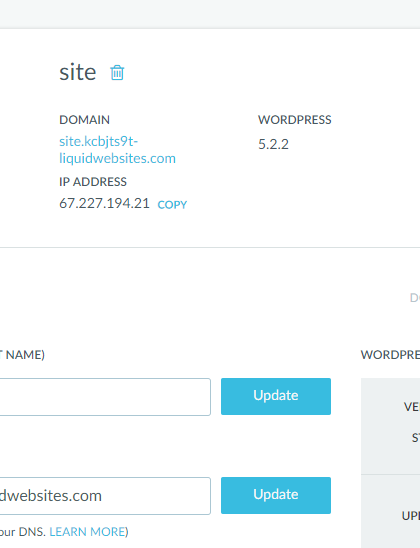The image size is (420, 548).
Task: Copy the IP address with COPY
Action: tap(172, 204)
